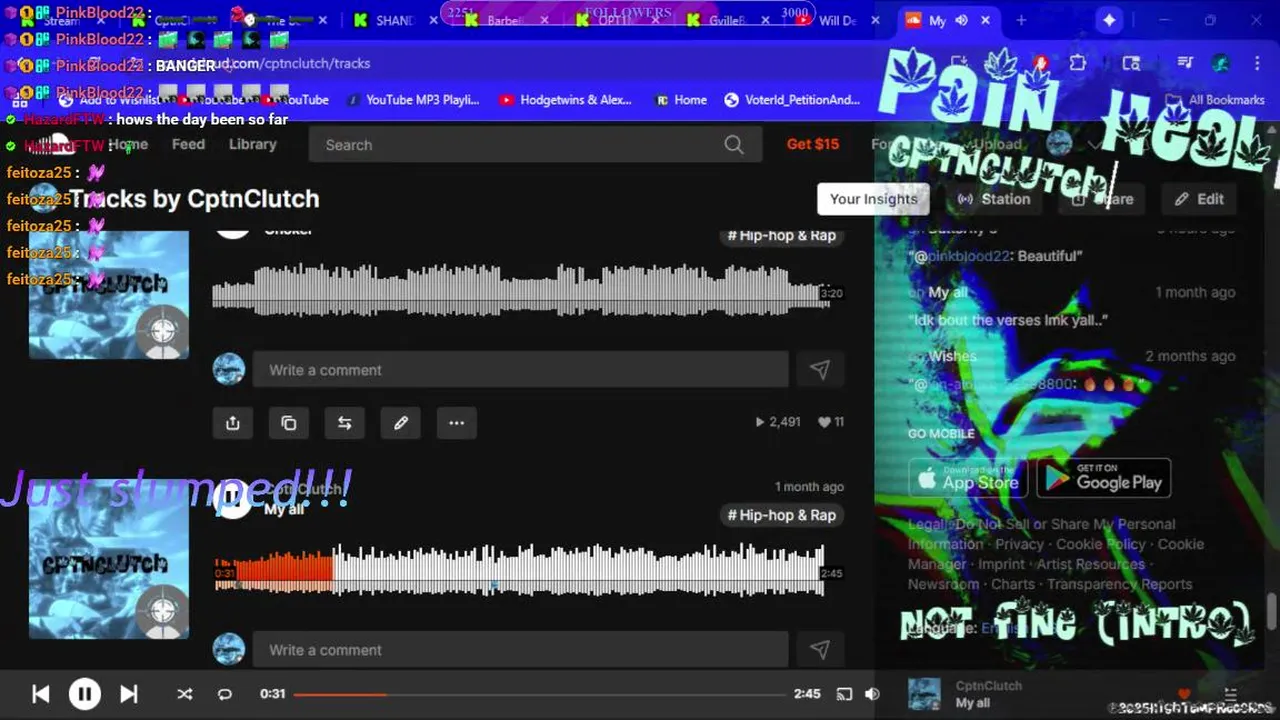This screenshot has height=720, width=1280.
Task: Open the Newsroom footer link
Action: coord(943,584)
